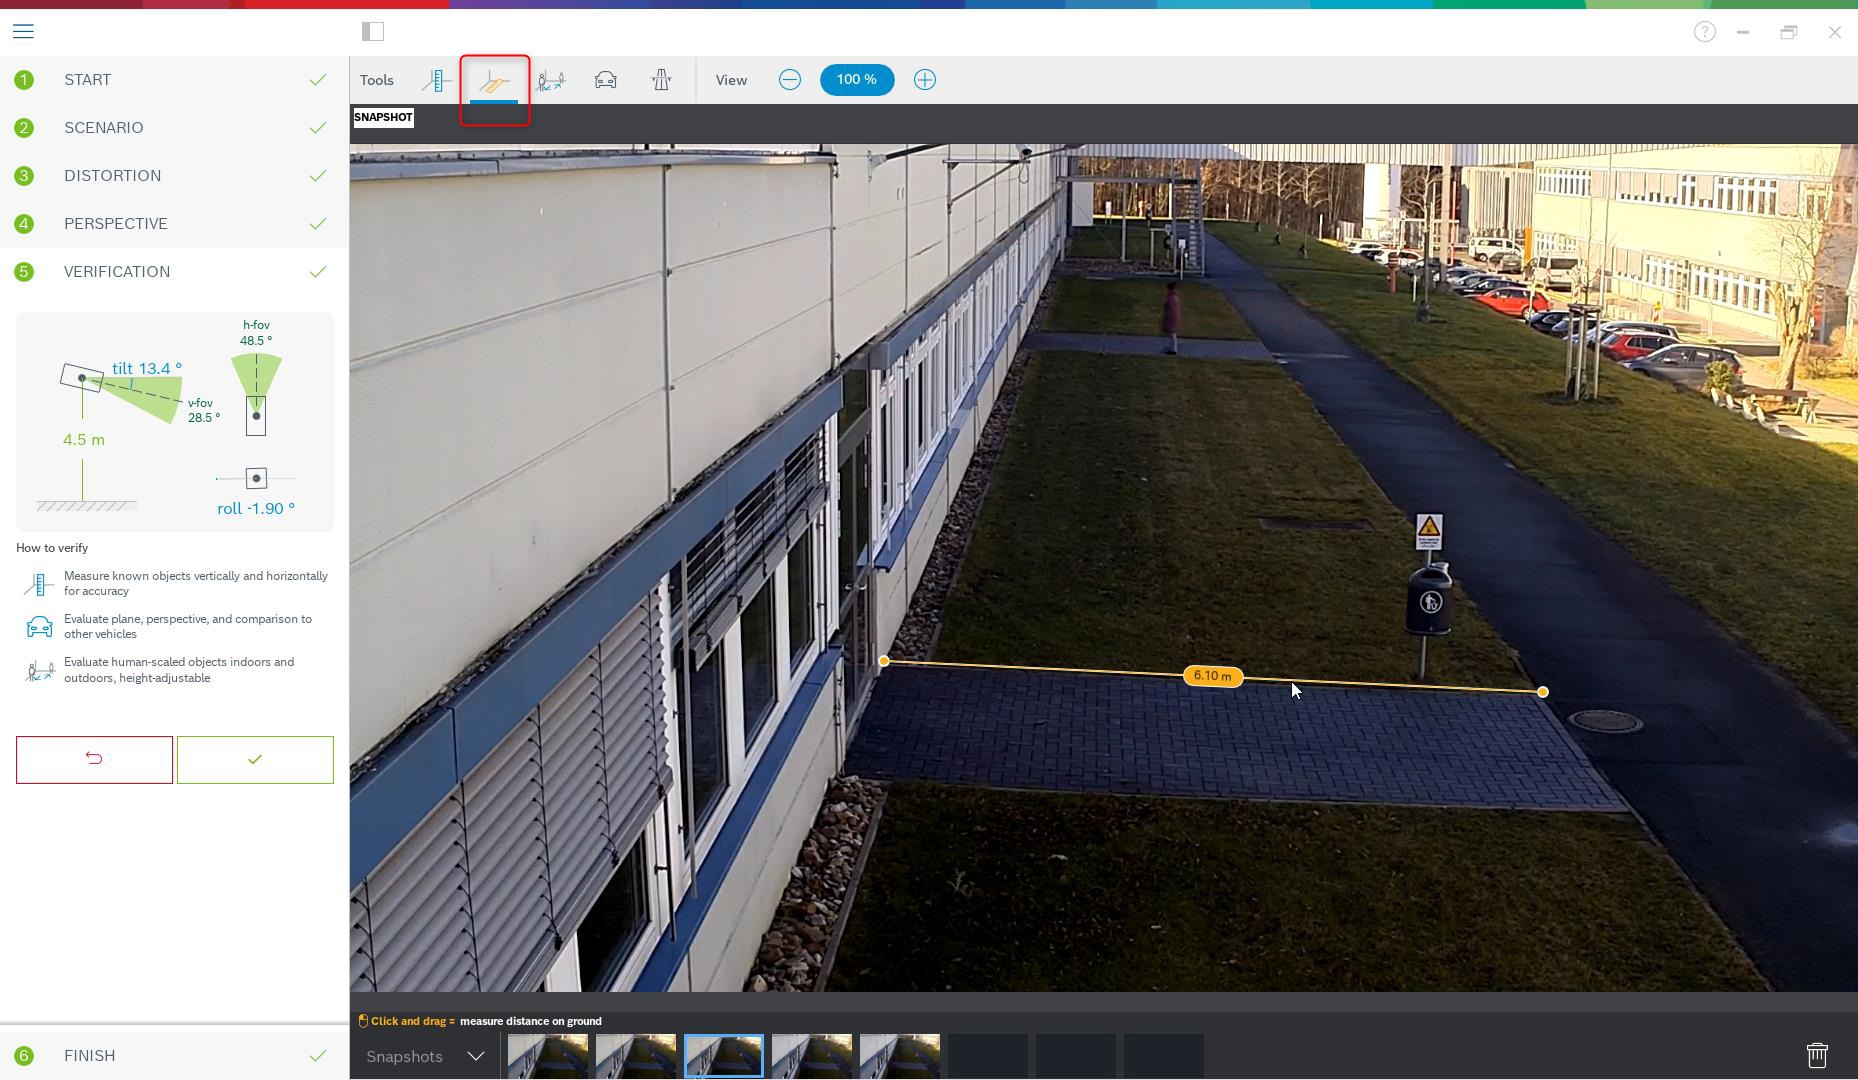Screen dimensions: 1858x1080
Task: Open the DISTORTION step
Action: (x=112, y=176)
